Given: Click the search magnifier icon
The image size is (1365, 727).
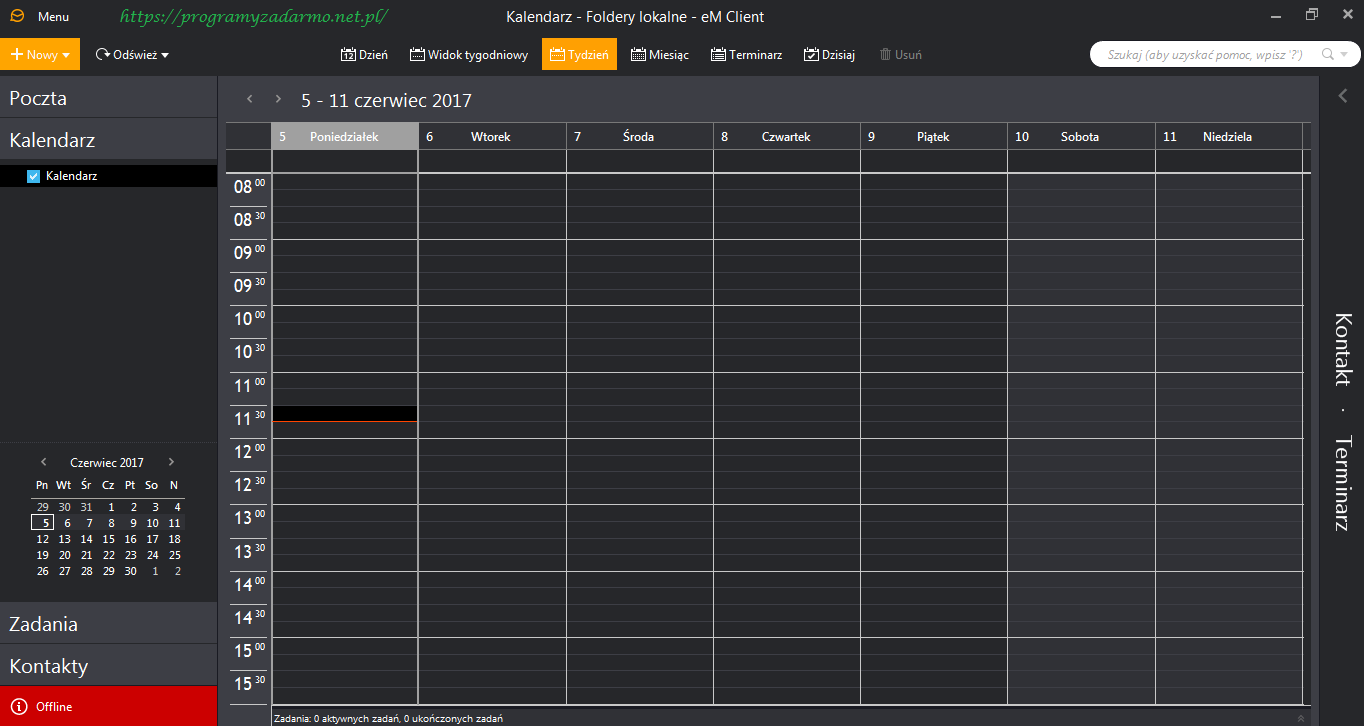Looking at the screenshot, I should point(1328,55).
